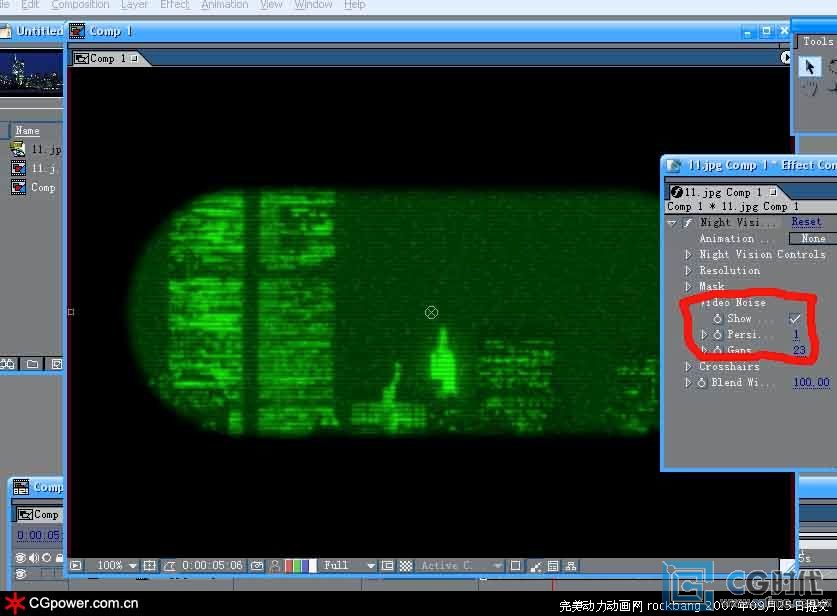Click the Name column header in Project
This screenshot has height=616, width=837.
(x=27, y=131)
